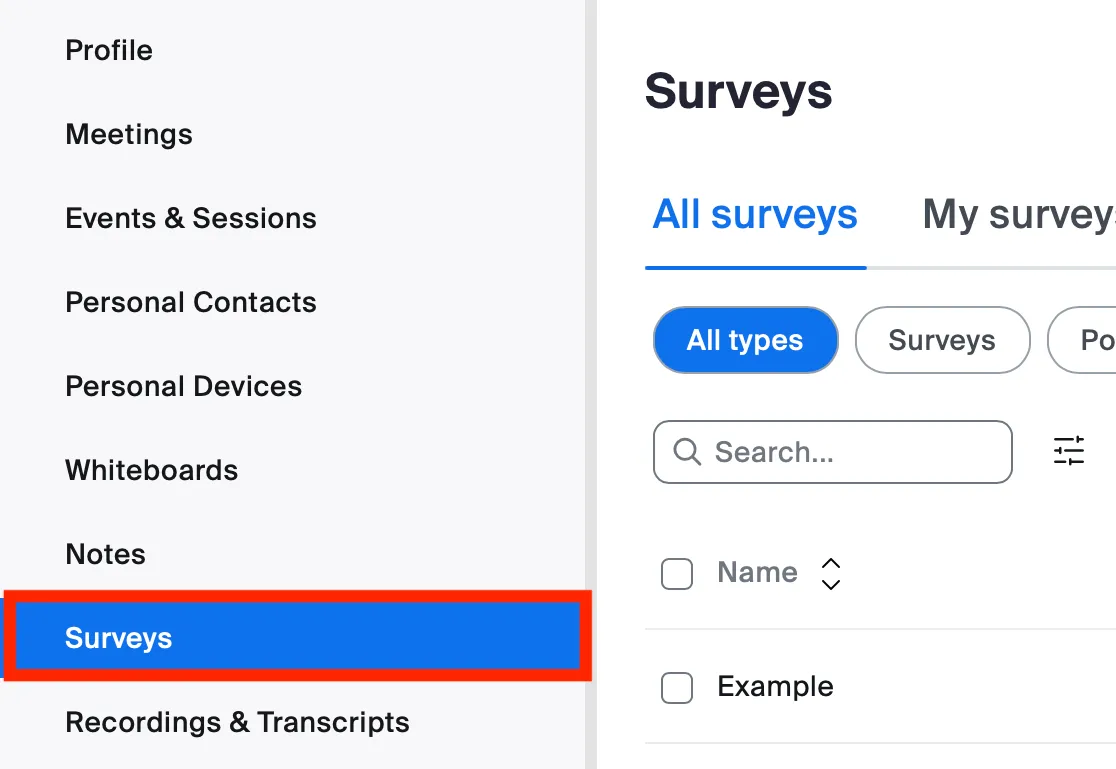Open Events & Sessions from the sidebar
The width and height of the screenshot is (1116, 769).
[x=190, y=218]
